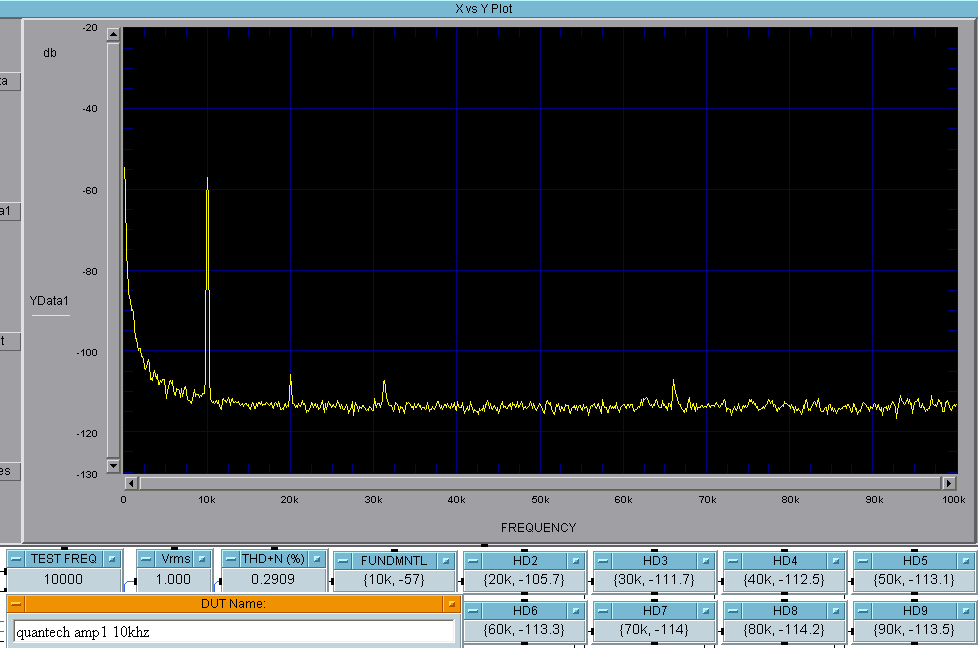Click the 0 X-axis minimum value
Viewport: 978px width, 648px height.
point(123,500)
